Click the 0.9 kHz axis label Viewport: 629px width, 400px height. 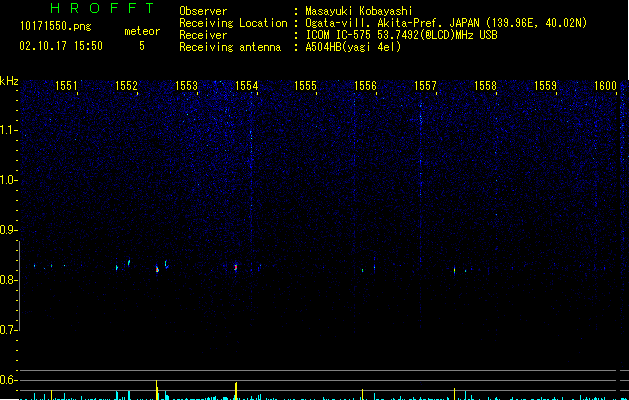pos(9,230)
